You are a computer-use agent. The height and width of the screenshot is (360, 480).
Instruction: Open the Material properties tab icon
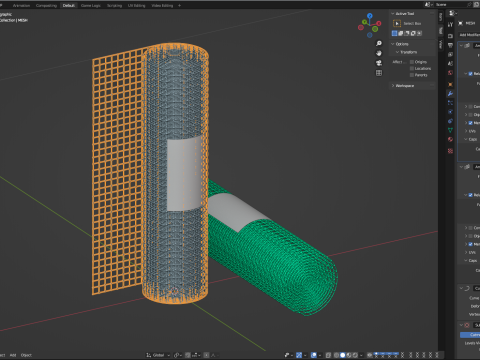(450, 139)
